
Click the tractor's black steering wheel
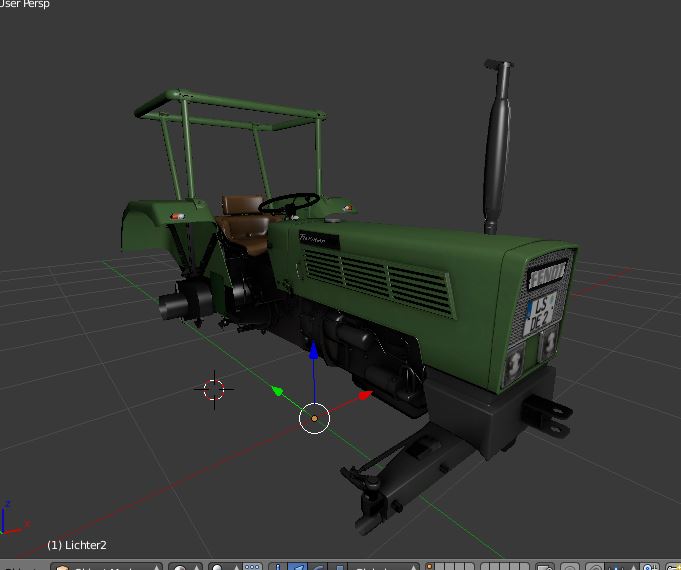coord(289,203)
